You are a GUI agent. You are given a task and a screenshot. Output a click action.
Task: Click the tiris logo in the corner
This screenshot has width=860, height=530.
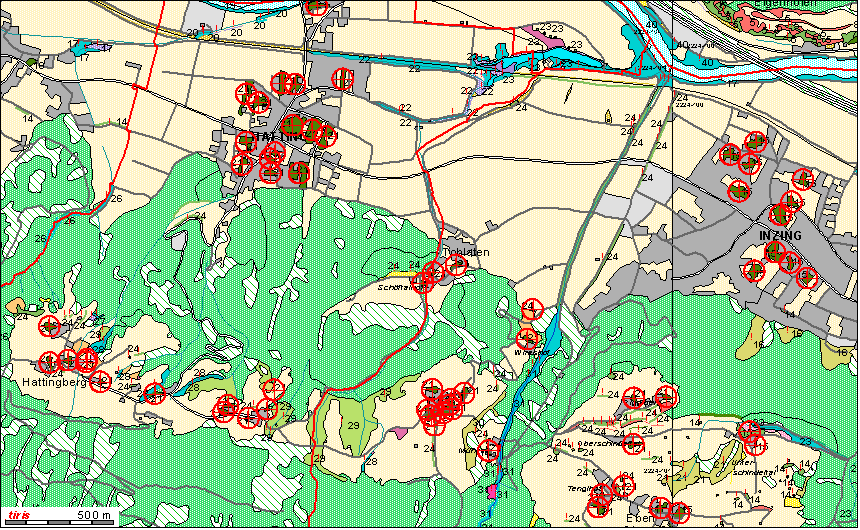click(15, 515)
